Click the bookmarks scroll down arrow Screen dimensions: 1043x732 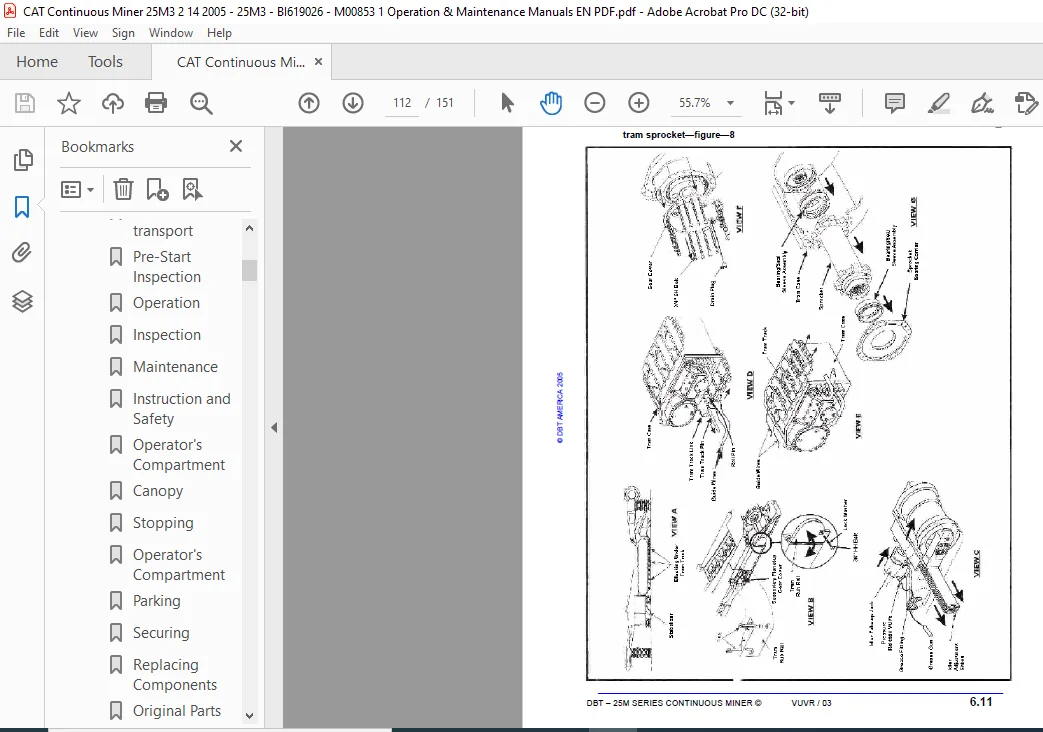(x=249, y=716)
